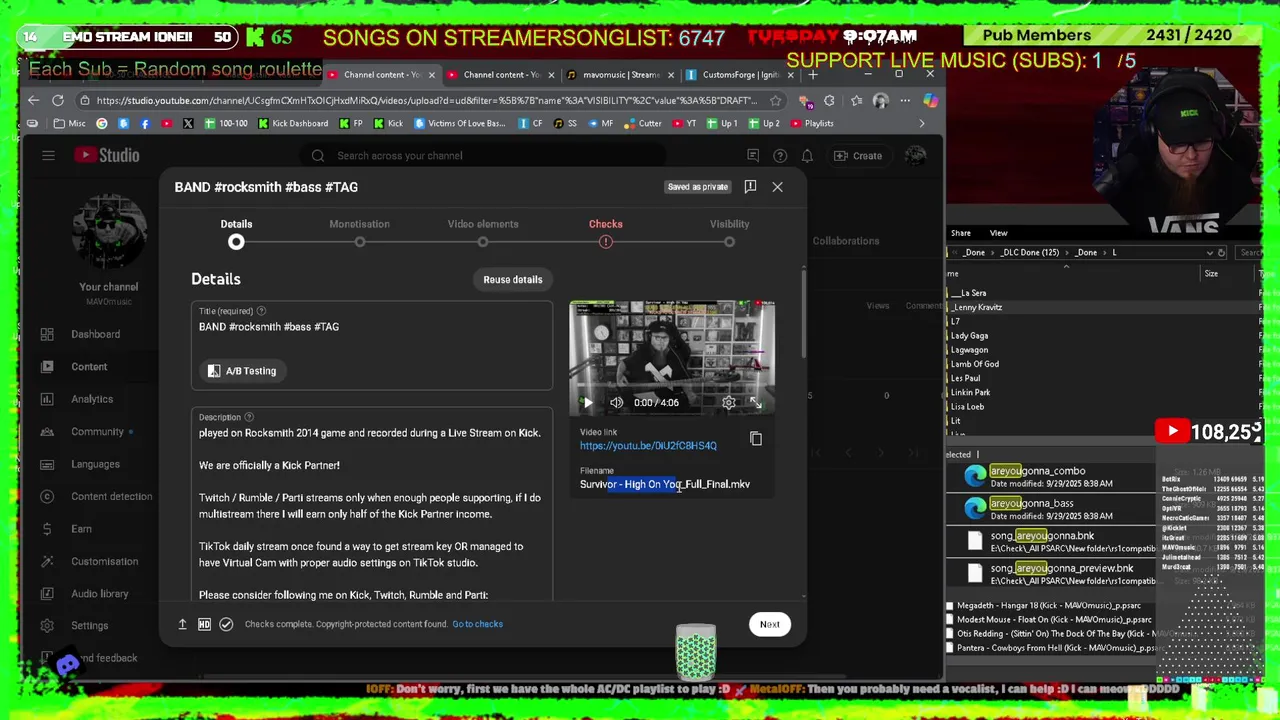Go to Analytics in the sidebar
Image resolution: width=1280 pixels, height=720 pixels.
pos(92,399)
